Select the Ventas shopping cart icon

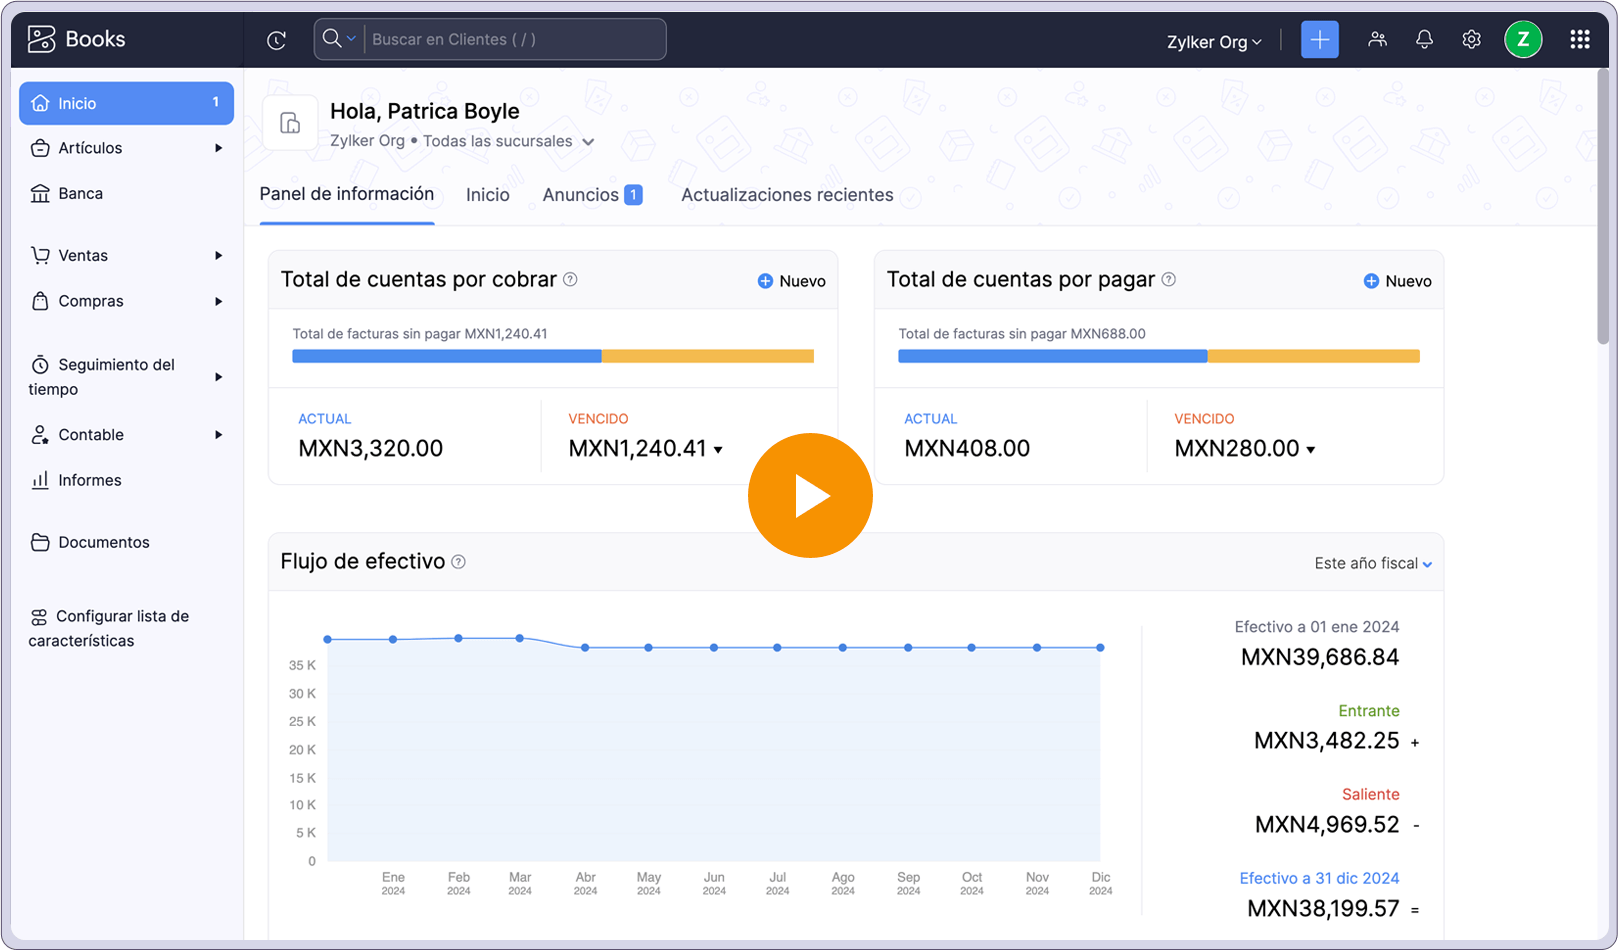click(40, 255)
